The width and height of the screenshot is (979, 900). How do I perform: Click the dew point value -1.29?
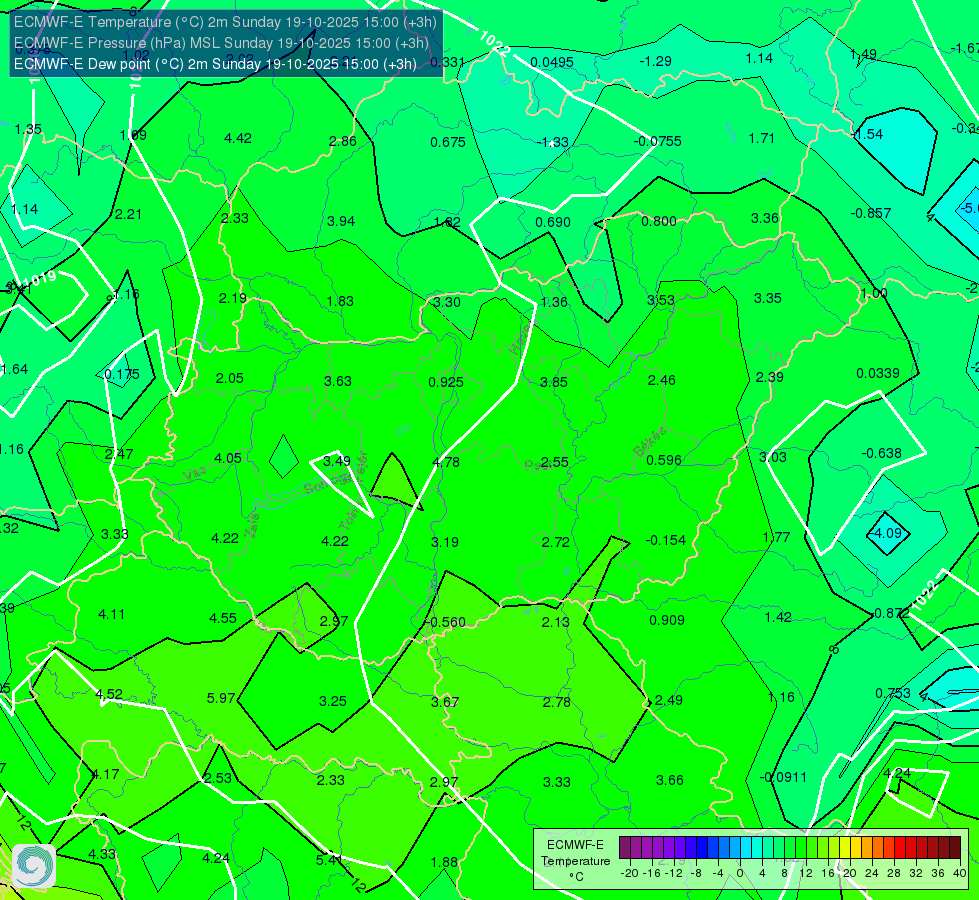pos(656,61)
